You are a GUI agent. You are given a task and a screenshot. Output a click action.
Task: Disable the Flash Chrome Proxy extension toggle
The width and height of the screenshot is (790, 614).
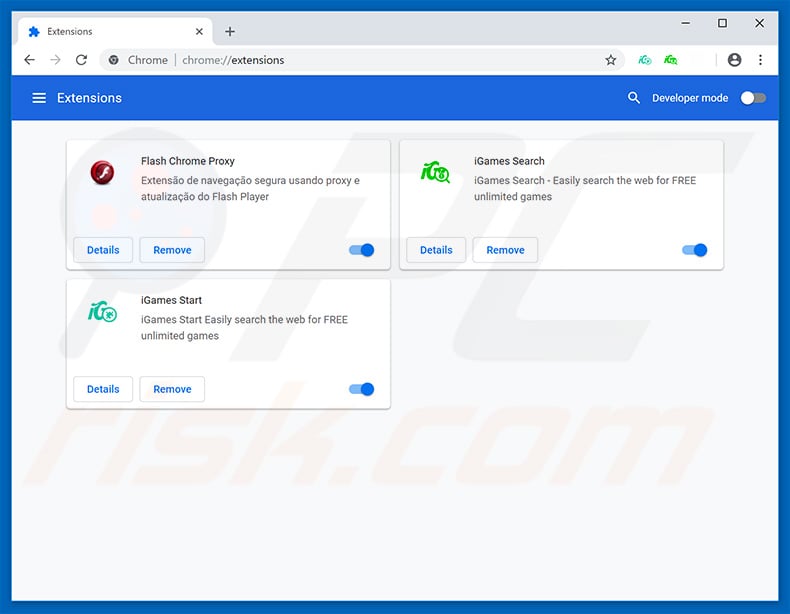pos(361,250)
